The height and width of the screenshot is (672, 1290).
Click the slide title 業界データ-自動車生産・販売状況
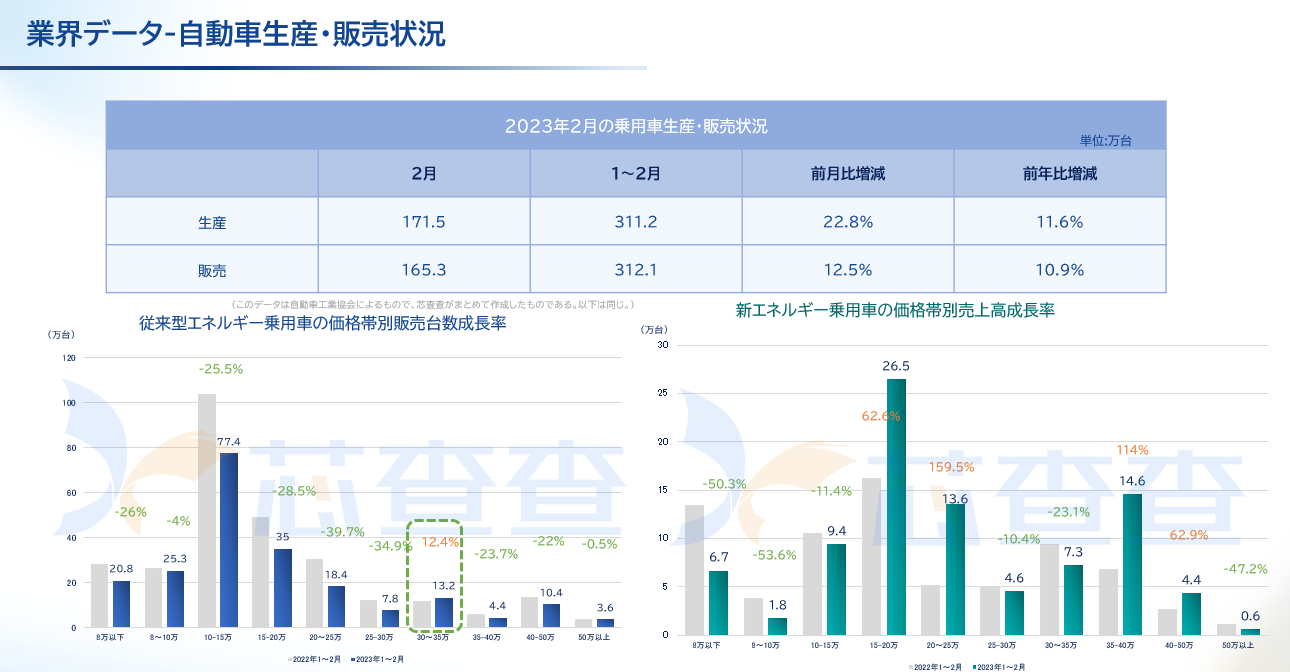click(x=235, y=35)
